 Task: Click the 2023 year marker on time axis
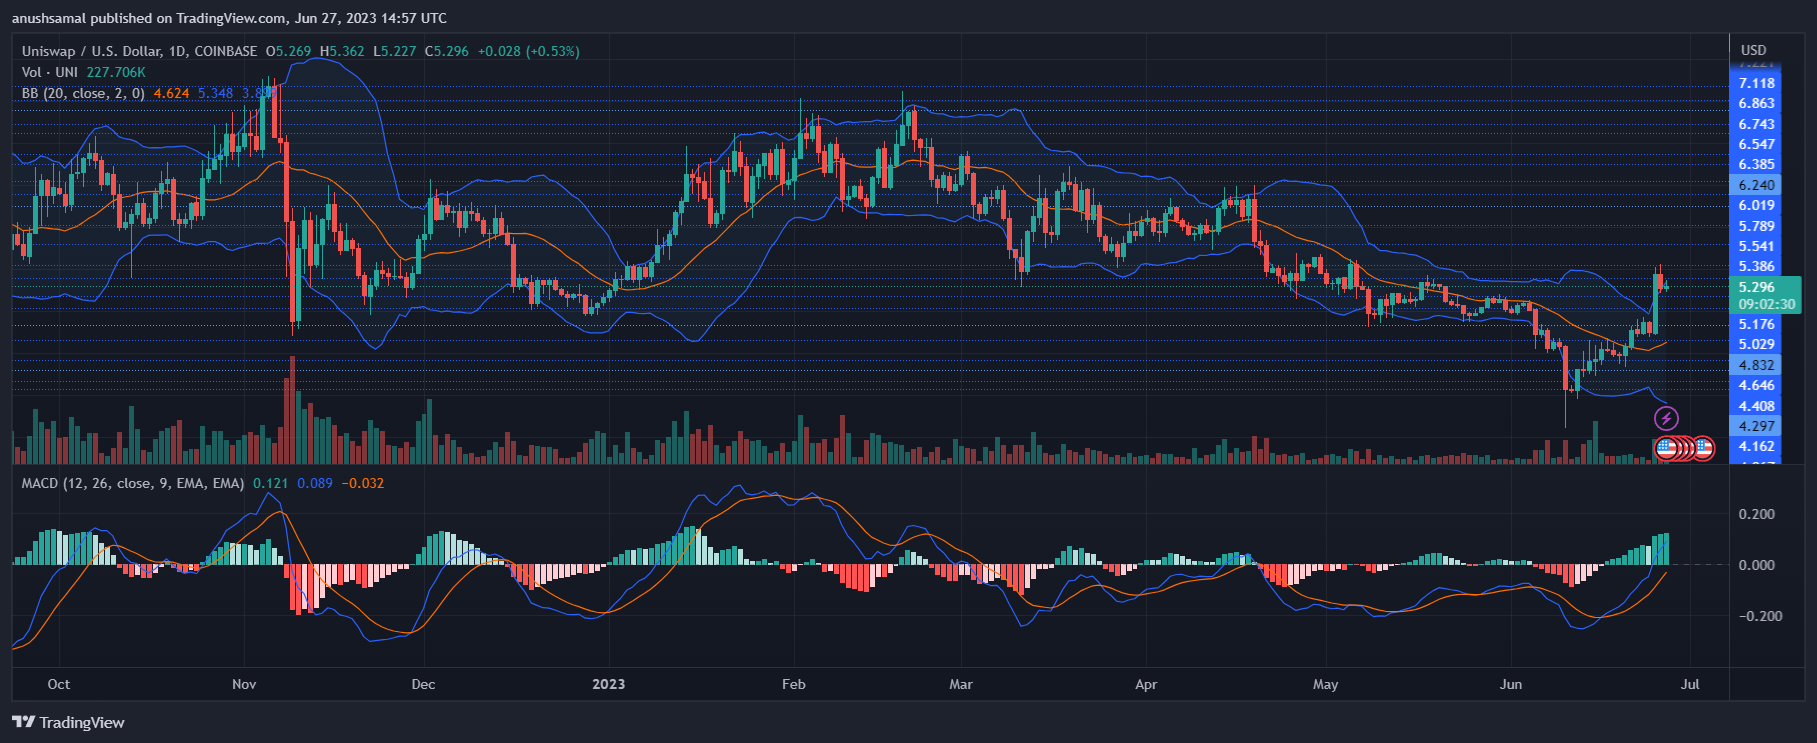pos(608,684)
